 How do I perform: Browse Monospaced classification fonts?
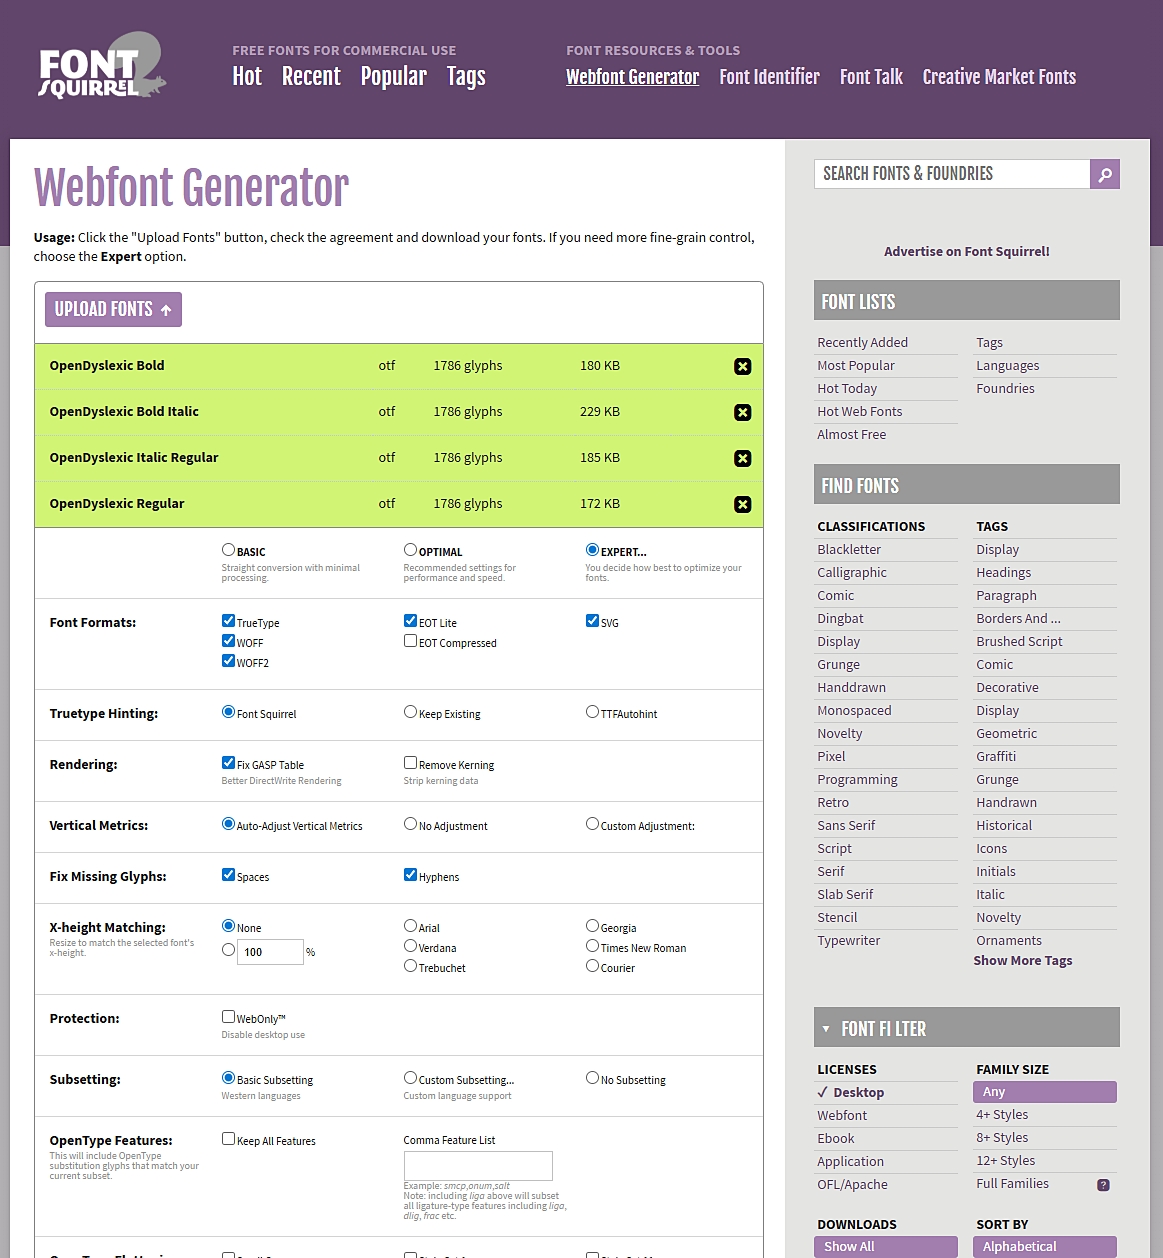click(x=854, y=710)
